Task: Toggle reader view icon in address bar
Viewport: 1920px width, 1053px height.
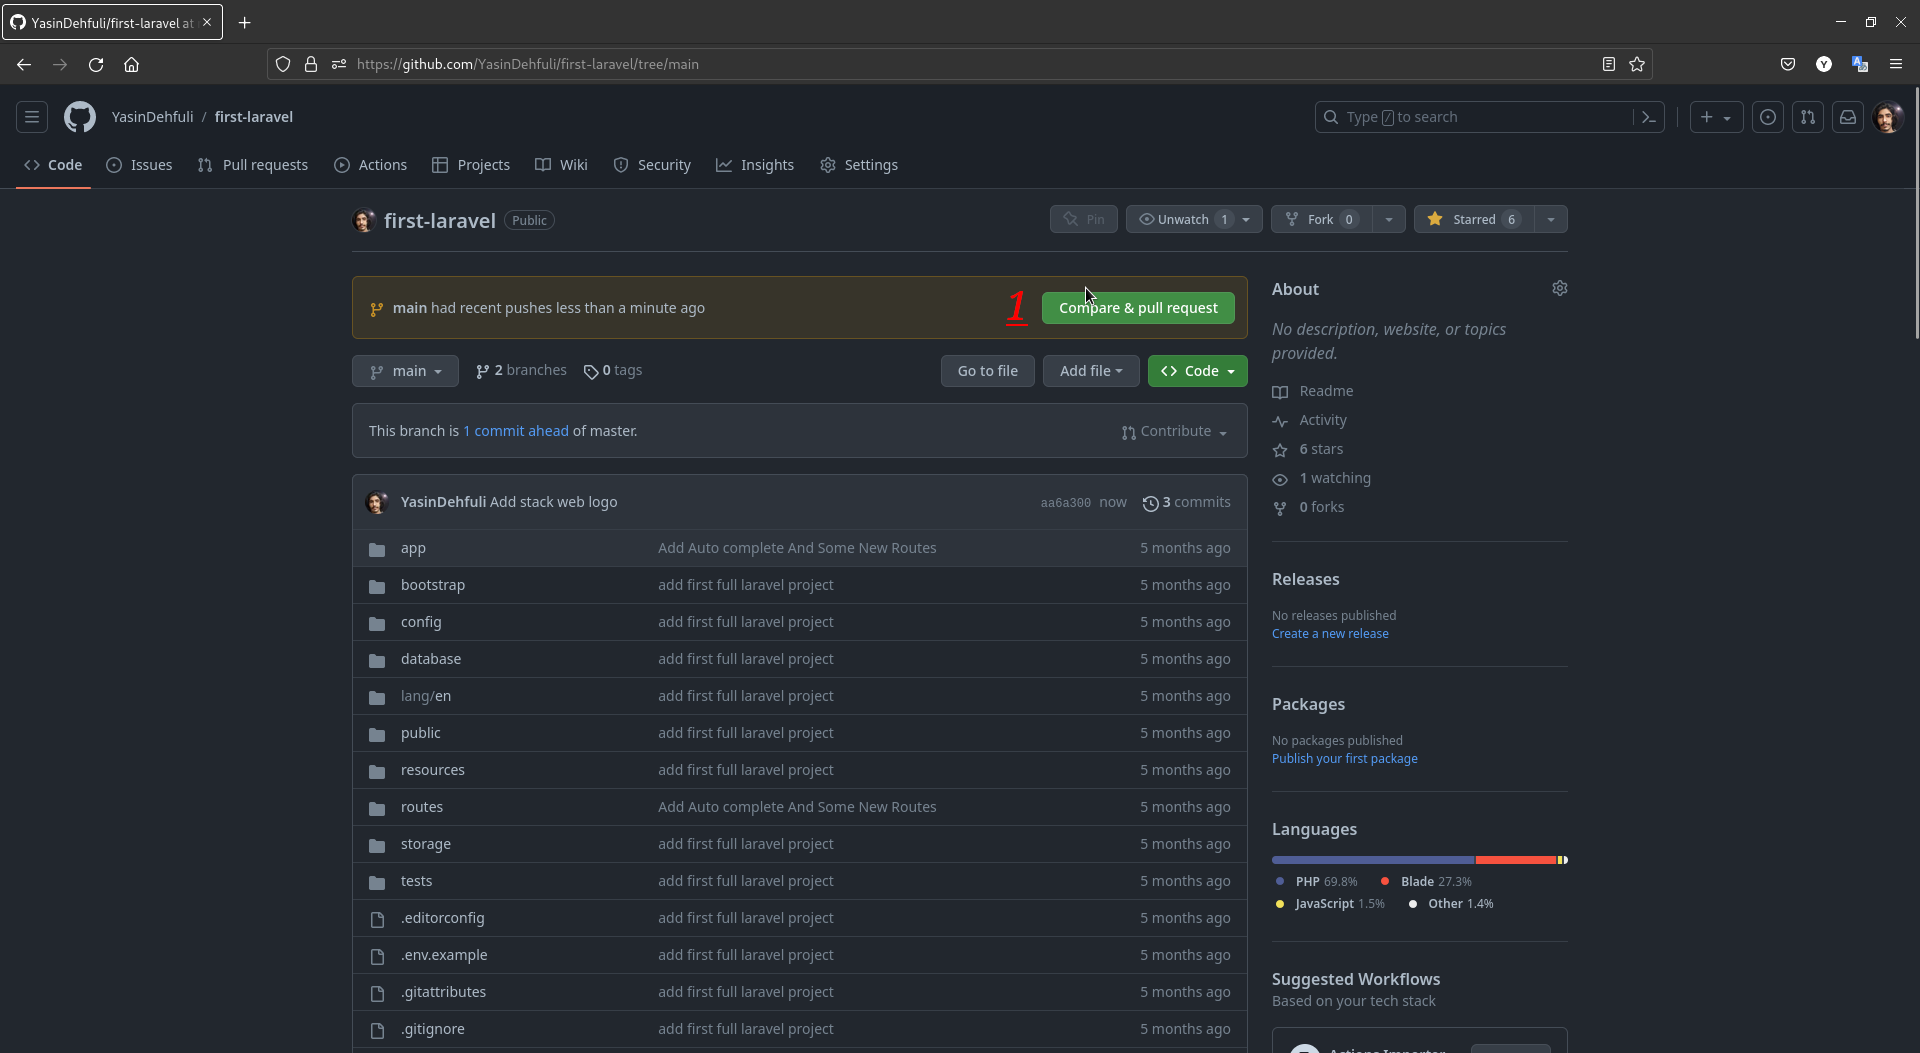Action: 1609,64
